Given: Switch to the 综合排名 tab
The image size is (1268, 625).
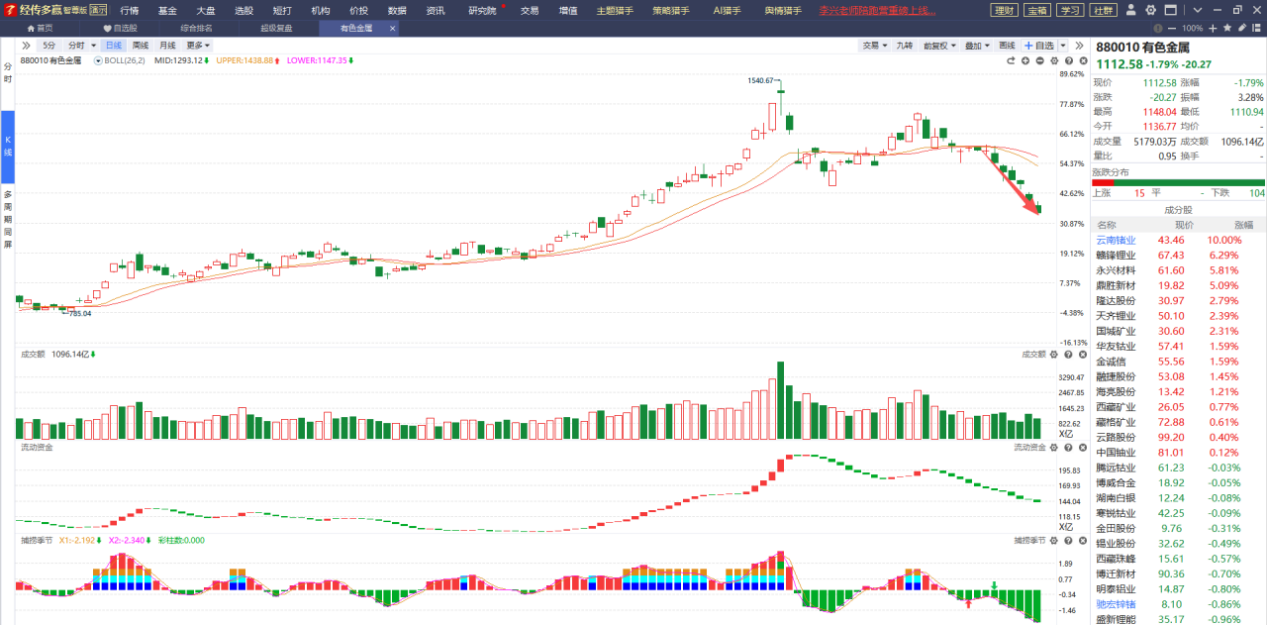Looking at the screenshot, I should (196, 28).
